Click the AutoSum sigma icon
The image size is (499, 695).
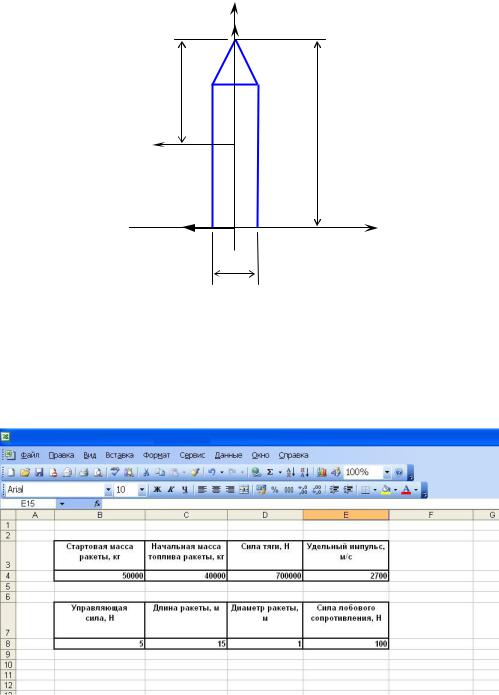[270, 472]
